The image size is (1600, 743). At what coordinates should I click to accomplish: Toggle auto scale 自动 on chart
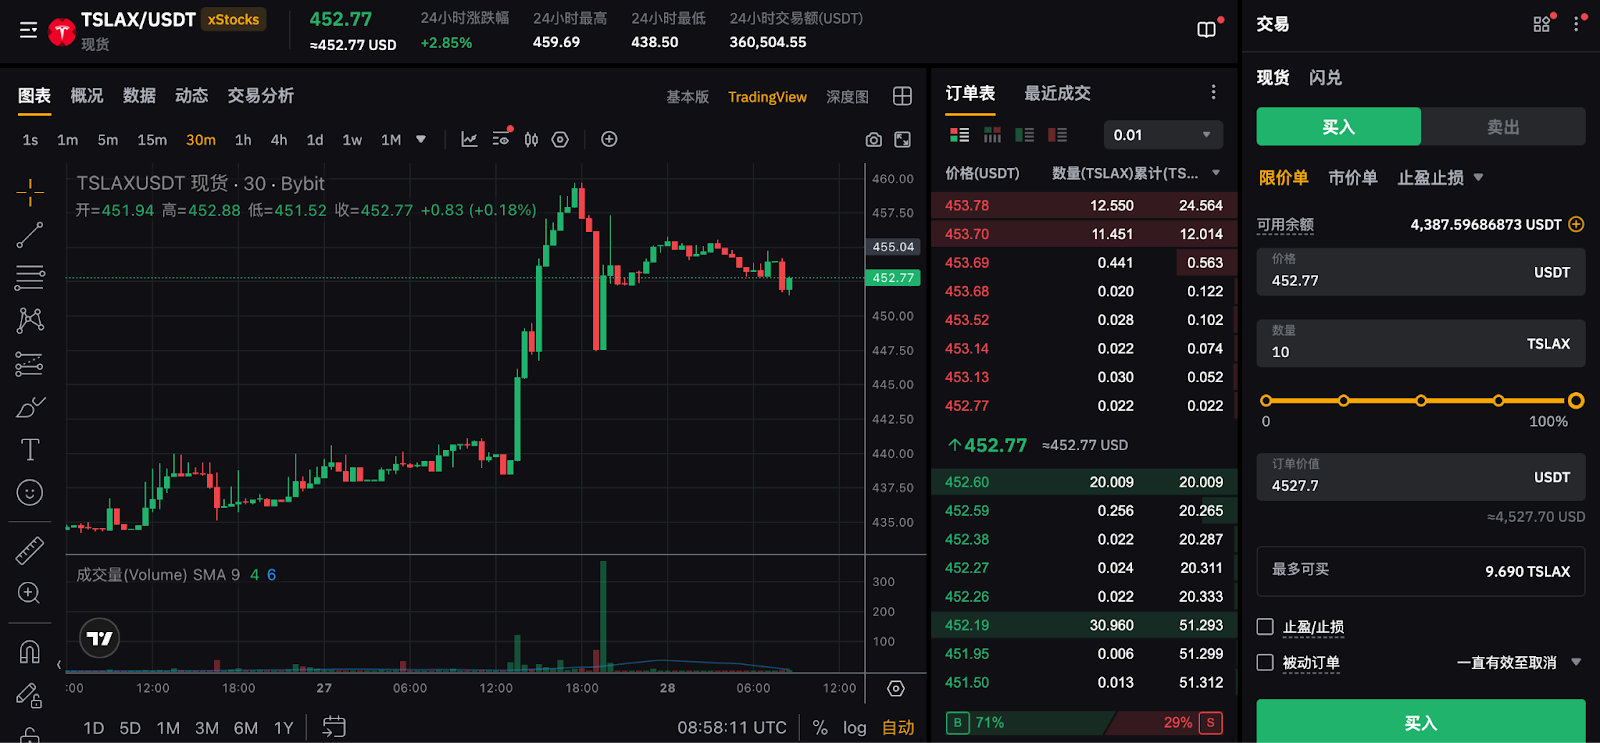pyautogui.click(x=898, y=727)
